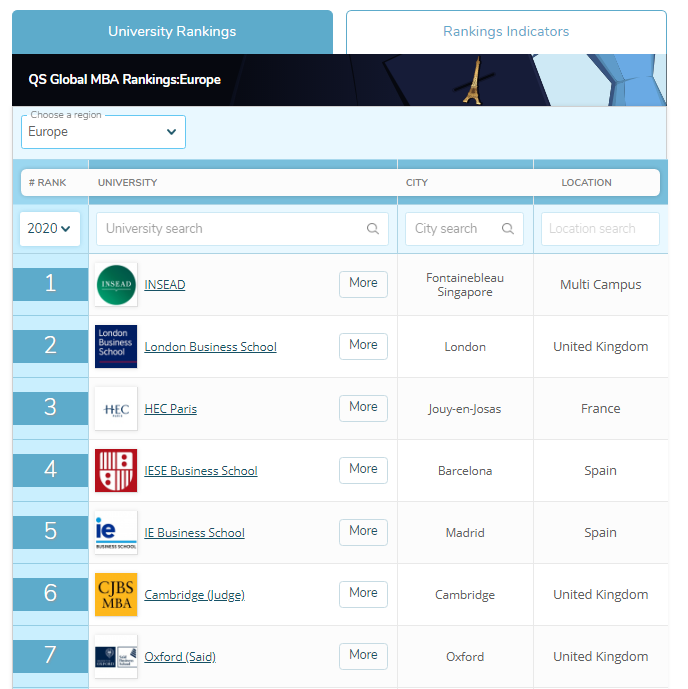688x689 pixels.
Task: Open the Oxford (Said) link
Action: pyautogui.click(x=180, y=656)
